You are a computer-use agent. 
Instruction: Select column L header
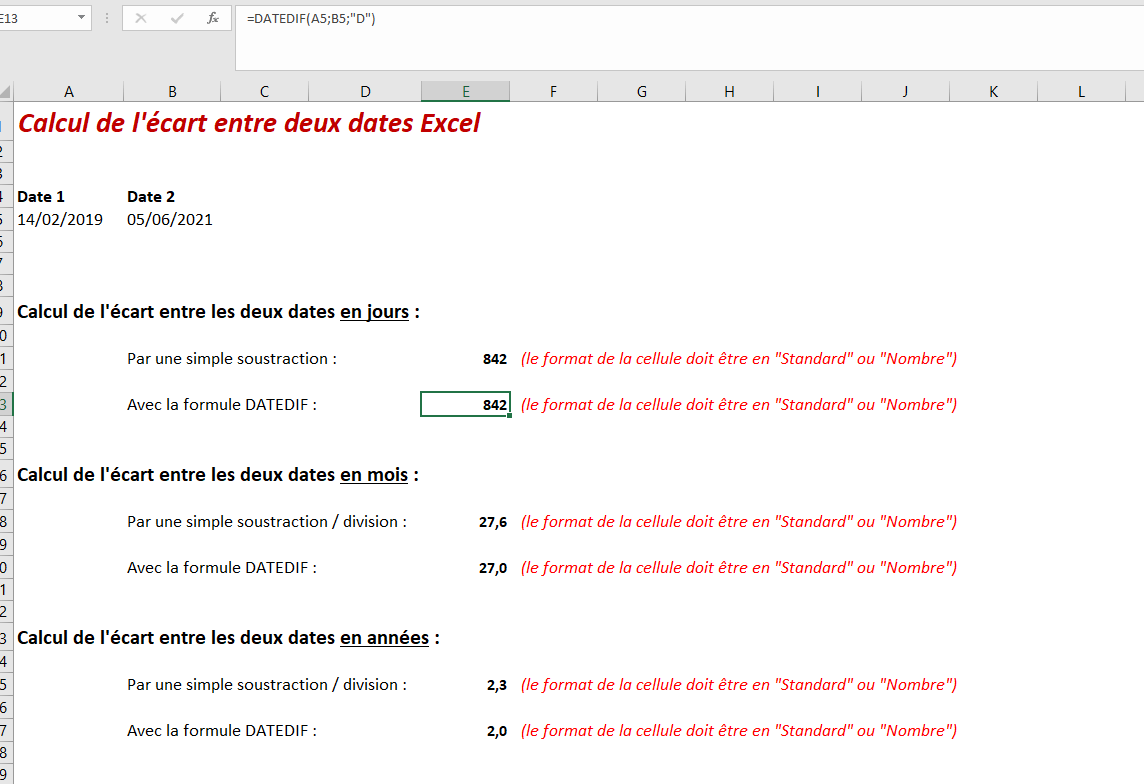coord(1081,92)
